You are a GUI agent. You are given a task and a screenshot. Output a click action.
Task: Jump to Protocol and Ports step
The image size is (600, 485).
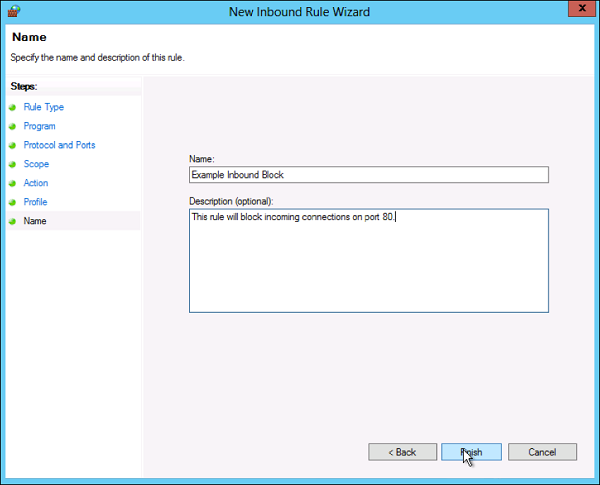(59, 145)
